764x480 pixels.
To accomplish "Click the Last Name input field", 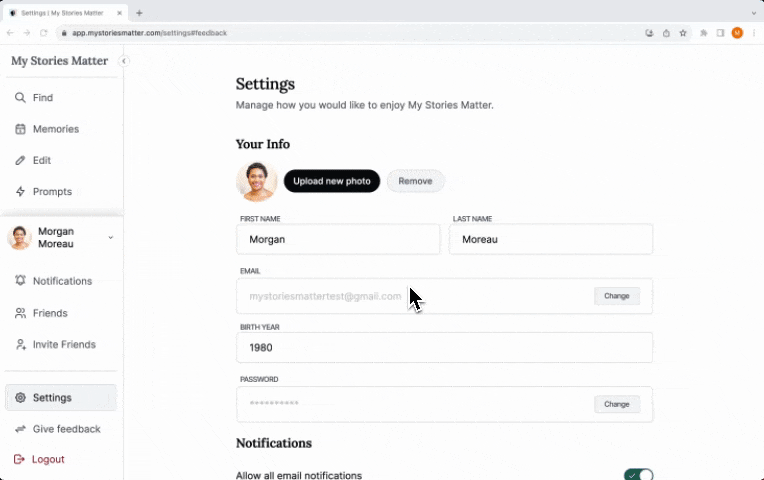I will [x=551, y=239].
